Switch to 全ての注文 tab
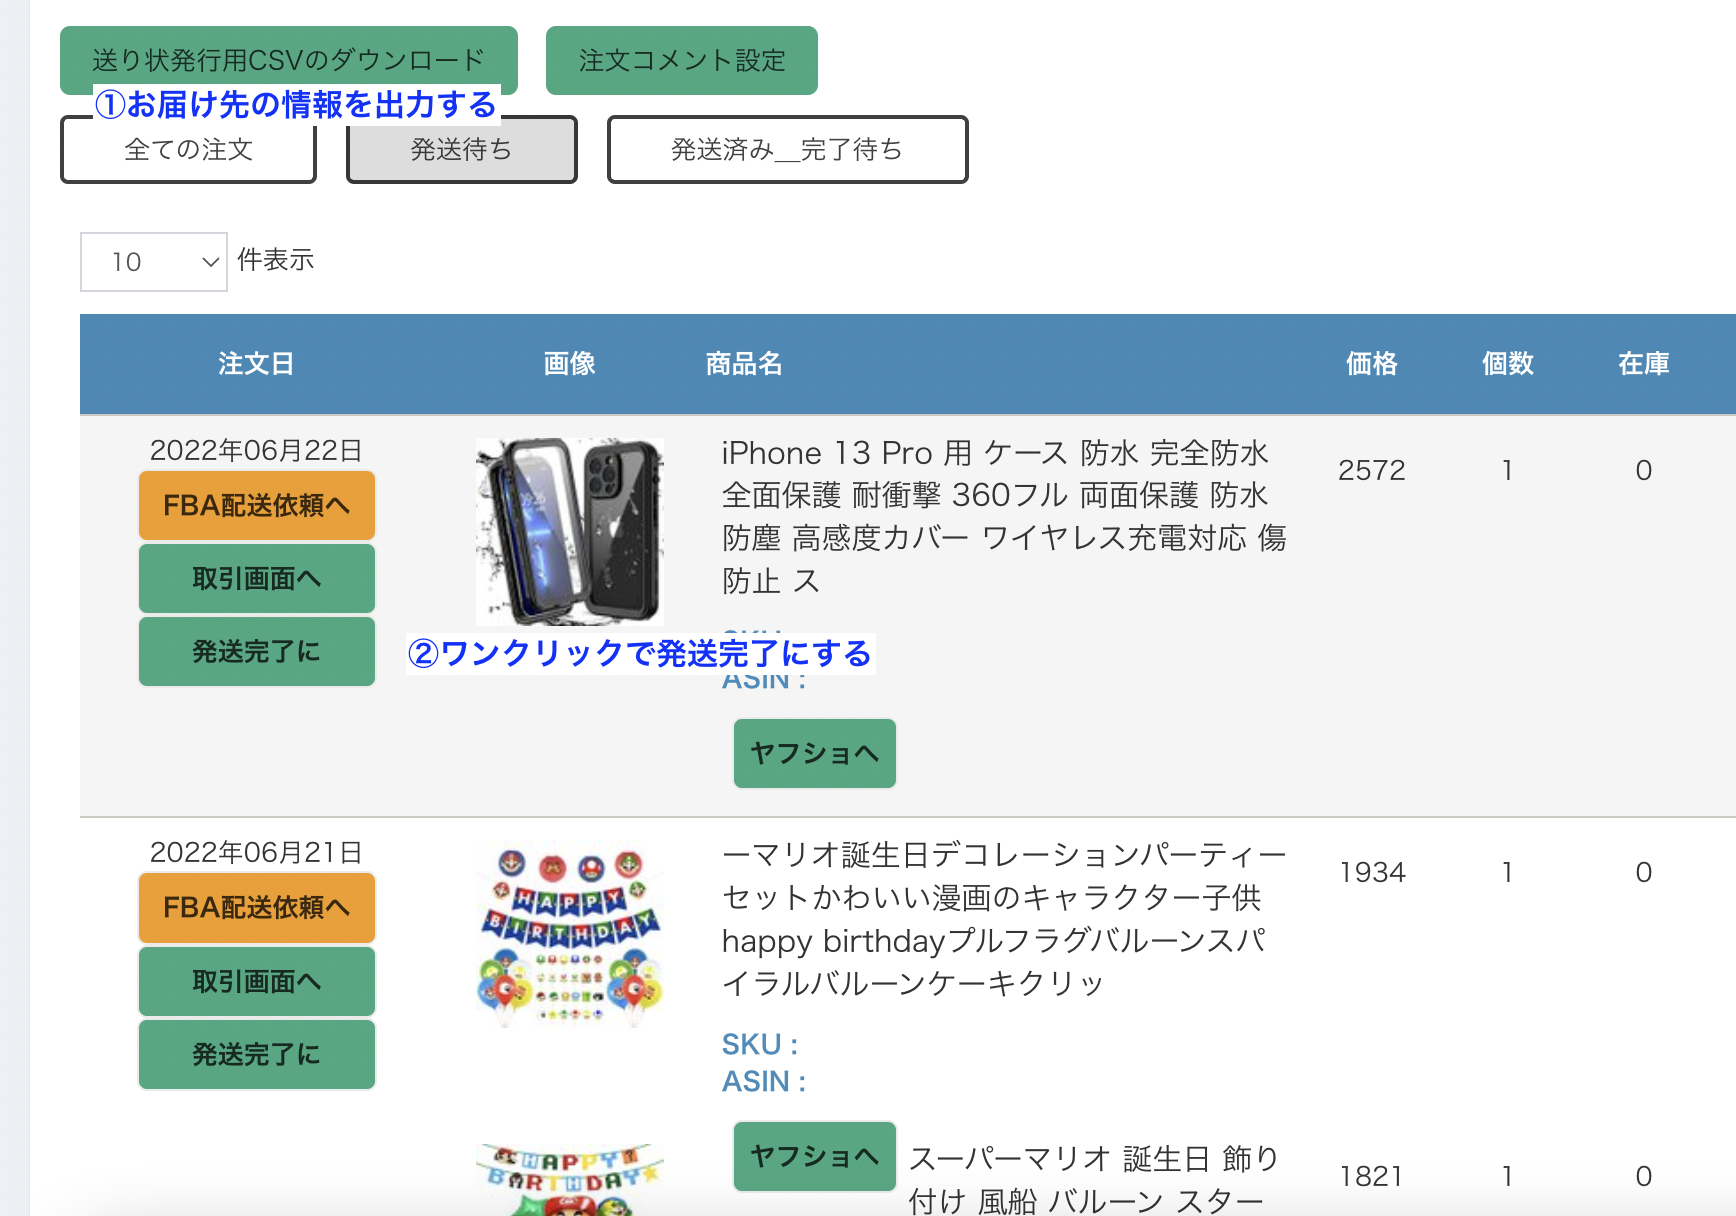This screenshot has height=1216, width=1736. (x=188, y=150)
